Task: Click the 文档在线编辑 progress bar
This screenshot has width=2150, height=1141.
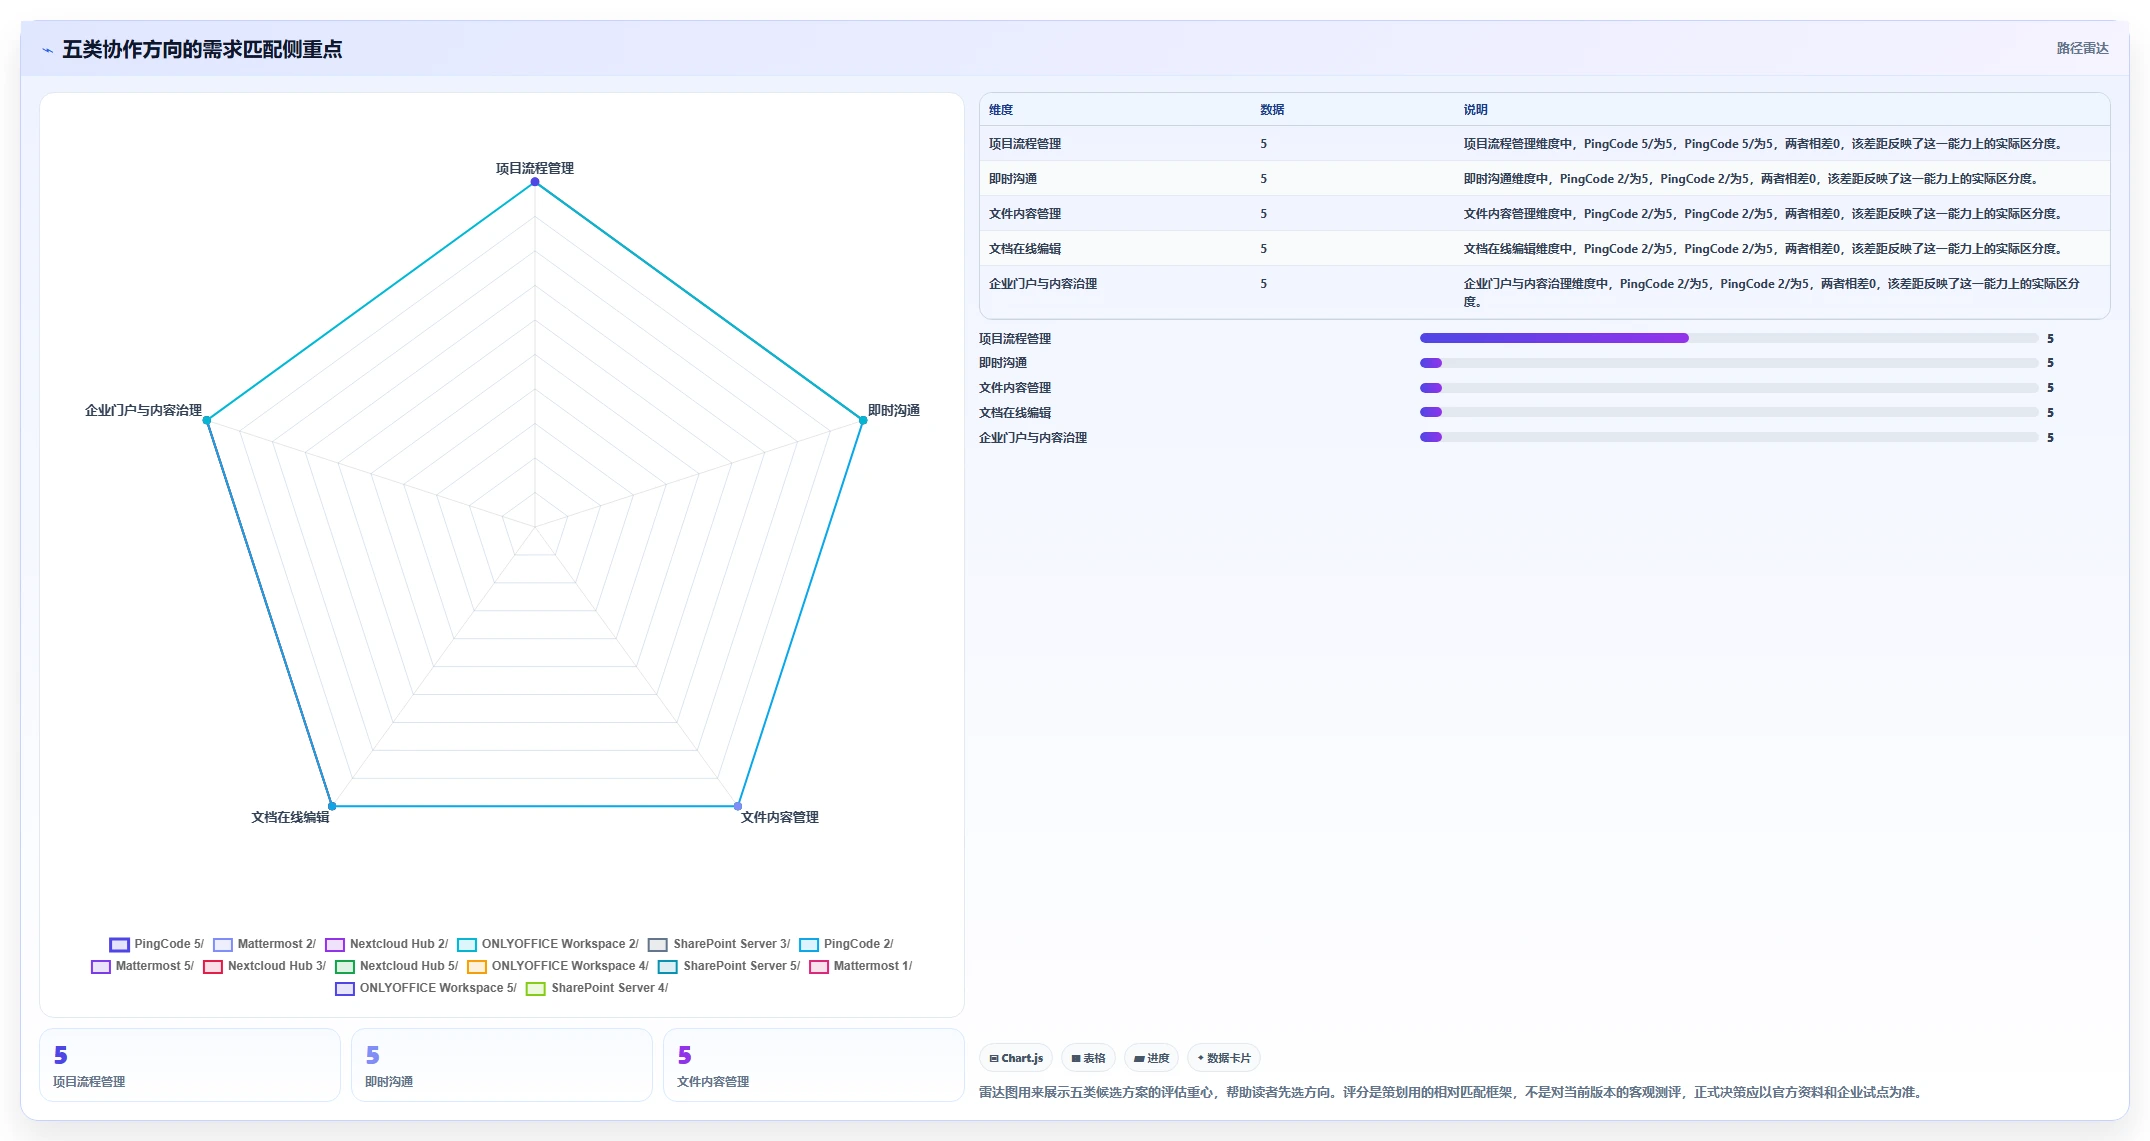Action: (1729, 412)
